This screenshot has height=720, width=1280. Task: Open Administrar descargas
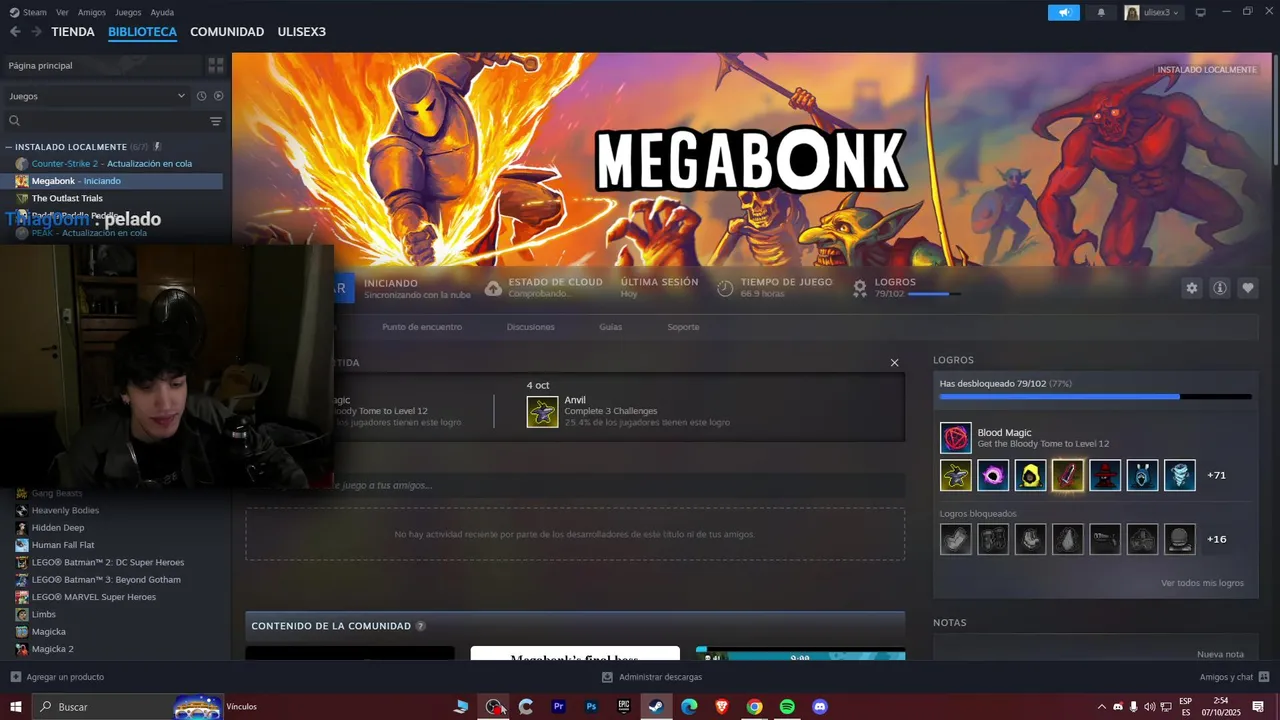(x=652, y=677)
